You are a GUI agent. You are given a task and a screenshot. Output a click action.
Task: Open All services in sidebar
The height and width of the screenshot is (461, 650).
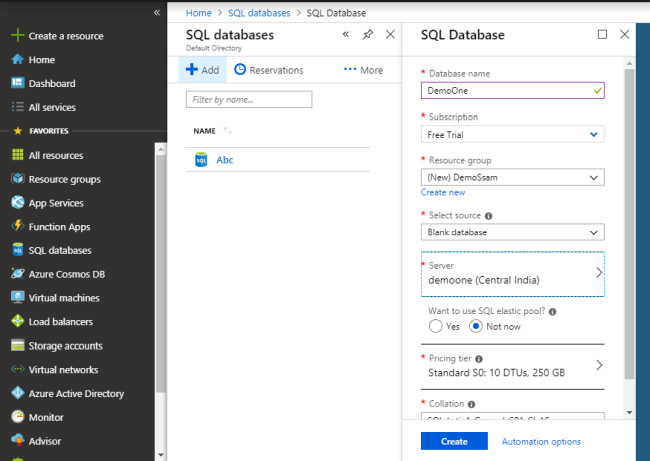pyautogui.click(x=52, y=107)
